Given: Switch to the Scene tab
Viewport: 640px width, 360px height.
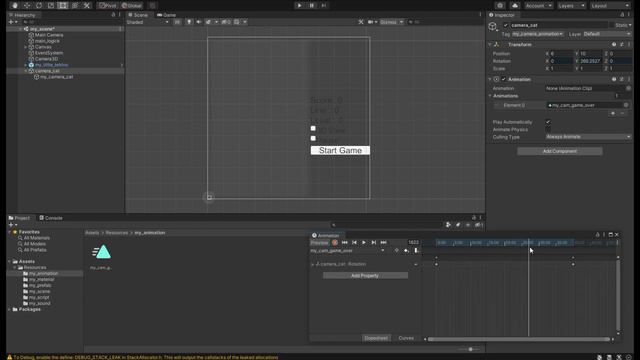Looking at the screenshot, I should (x=138, y=15).
